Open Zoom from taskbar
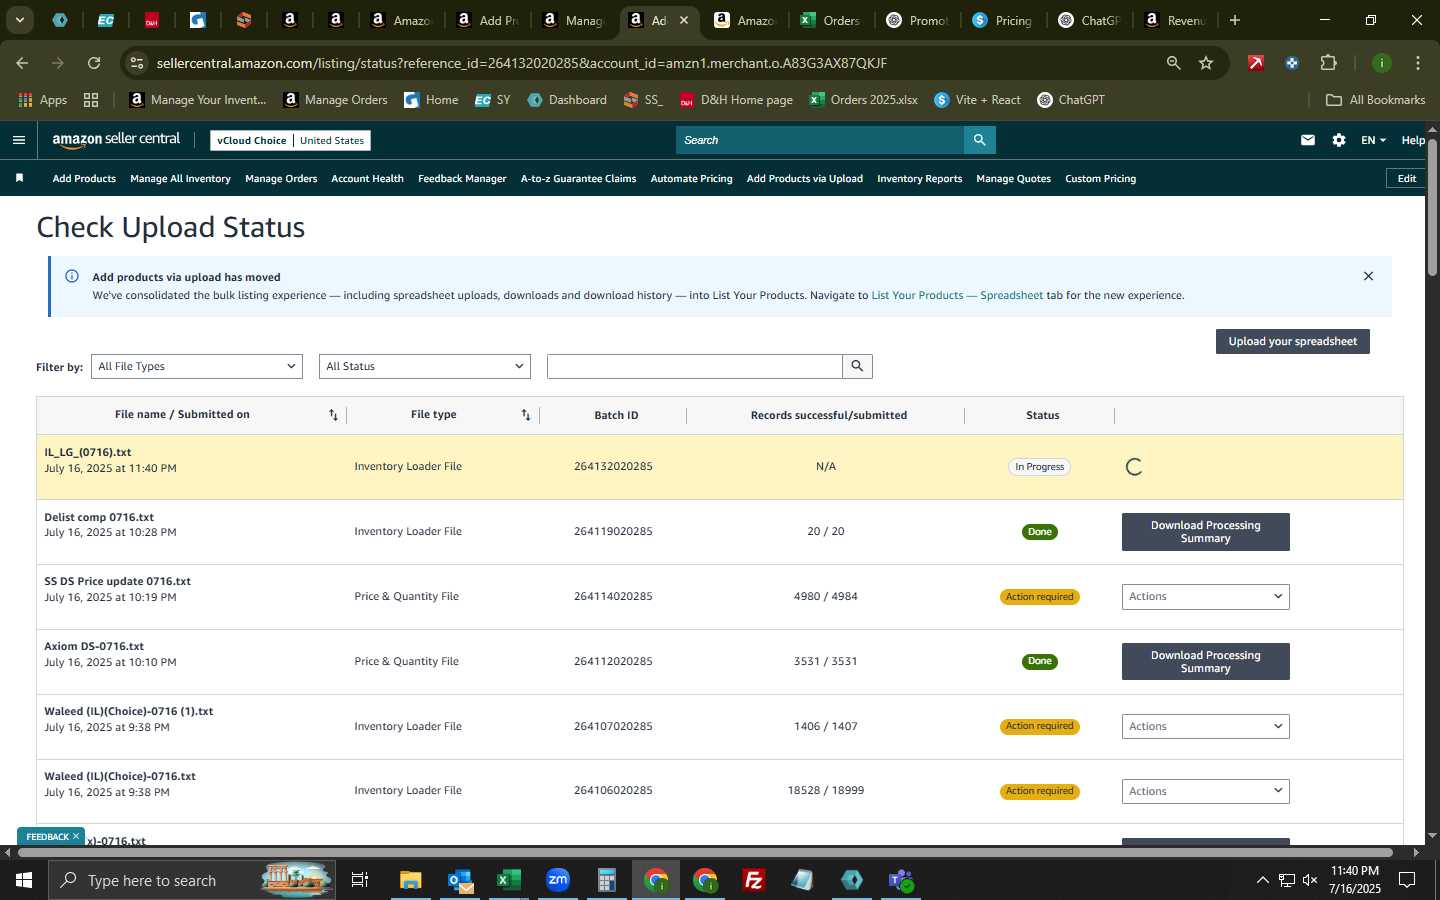This screenshot has height=900, width=1440. pos(558,880)
